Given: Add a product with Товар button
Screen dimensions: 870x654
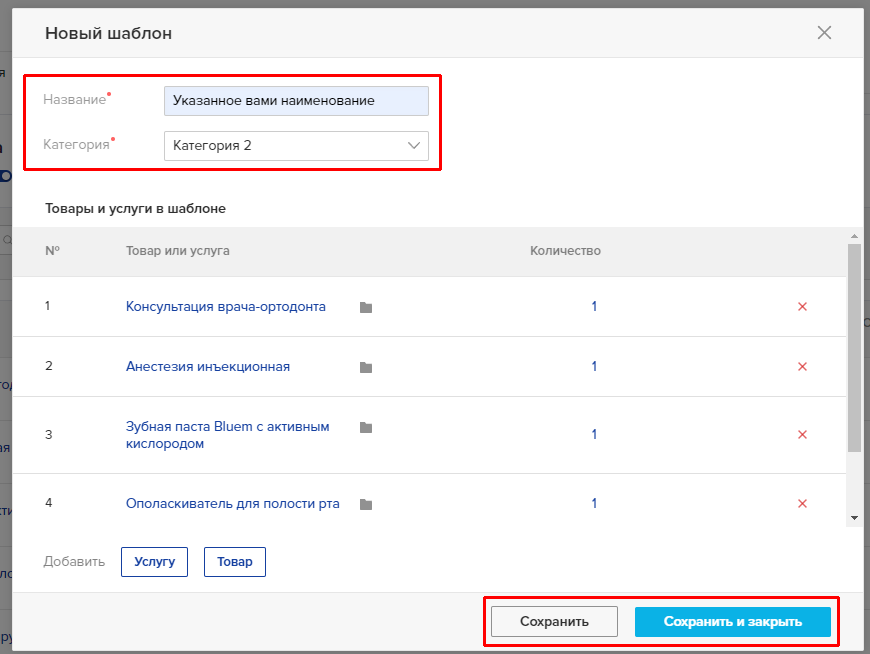Looking at the screenshot, I should tap(235, 562).
